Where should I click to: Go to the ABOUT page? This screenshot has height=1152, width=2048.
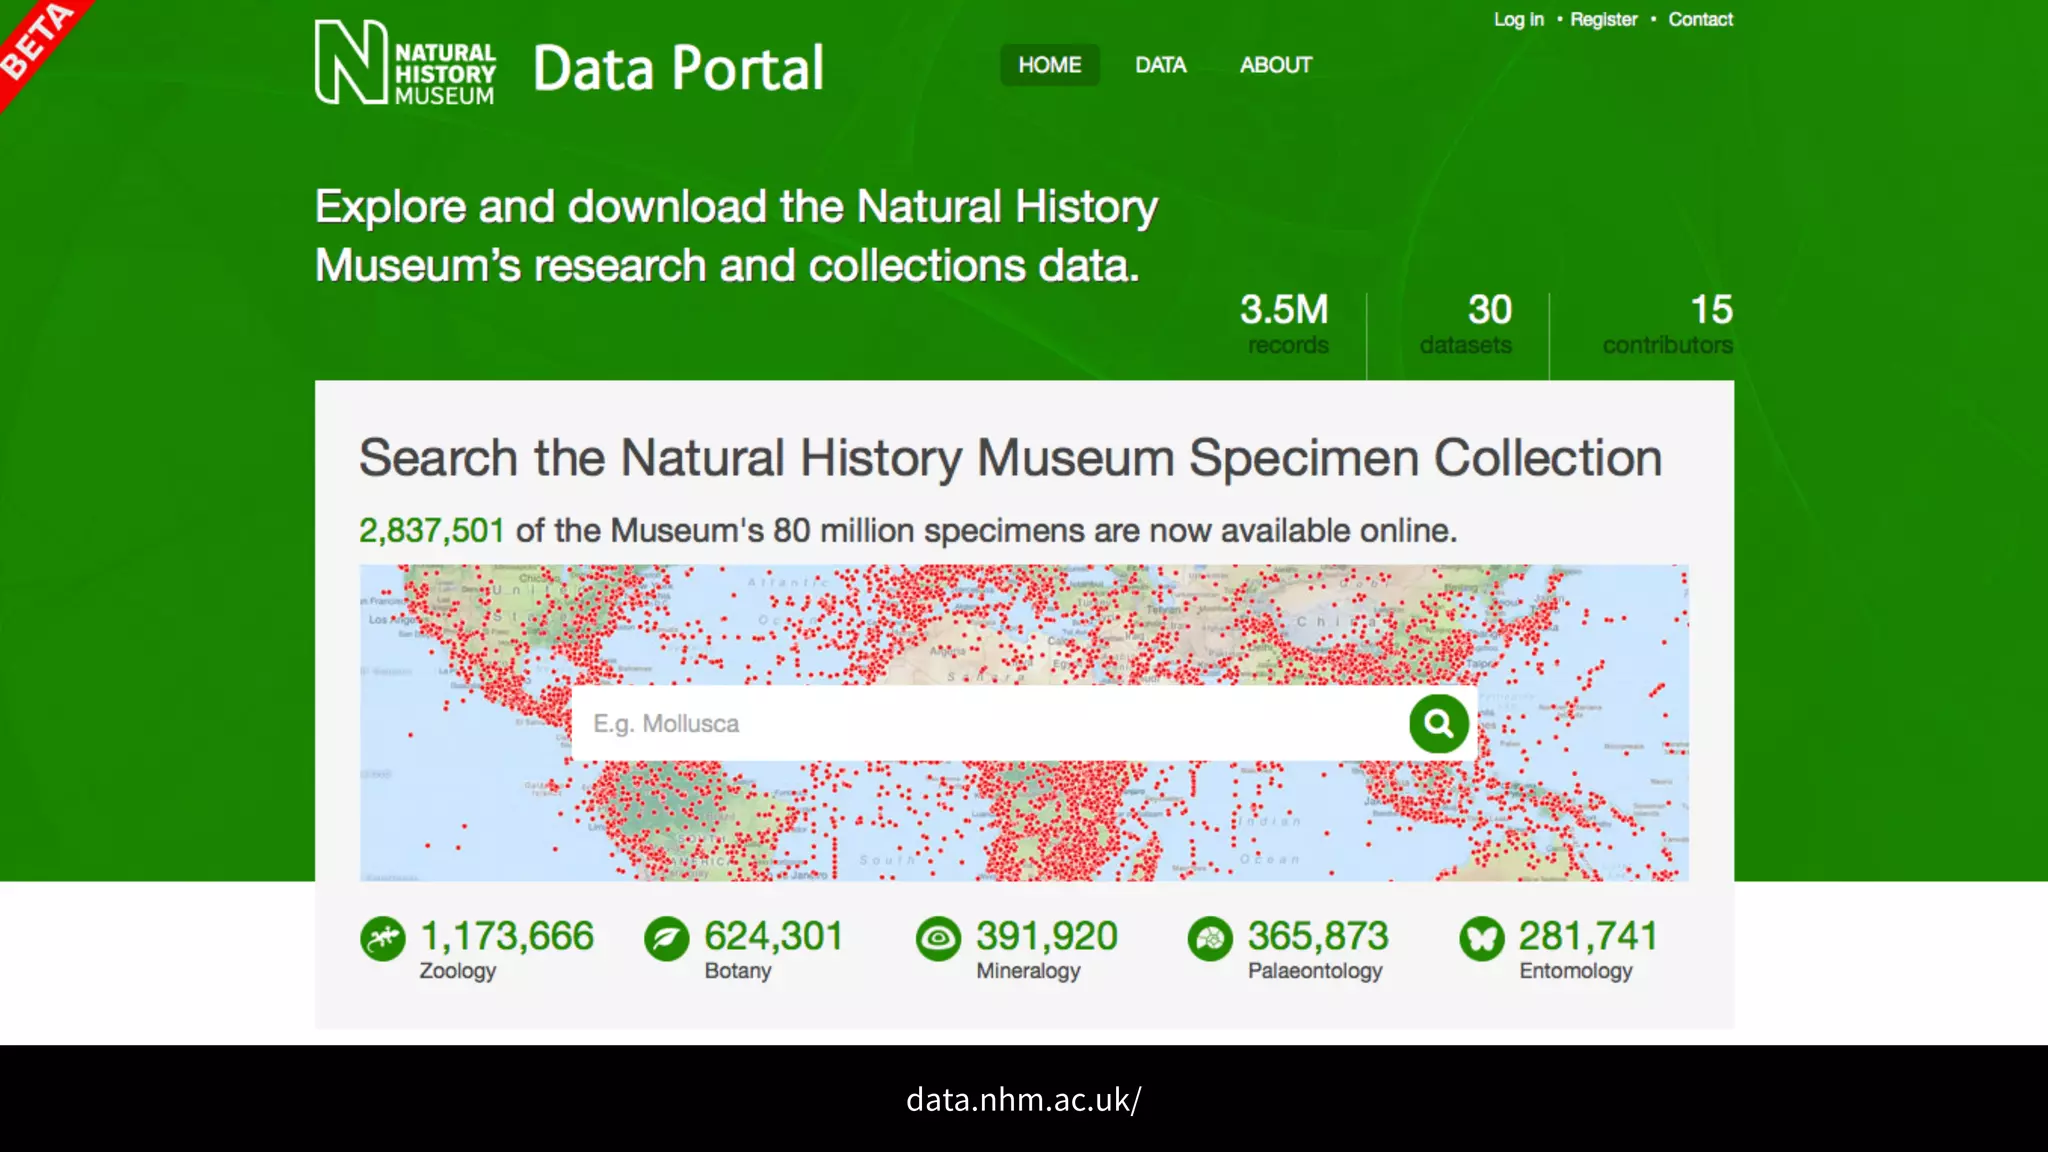1275,65
